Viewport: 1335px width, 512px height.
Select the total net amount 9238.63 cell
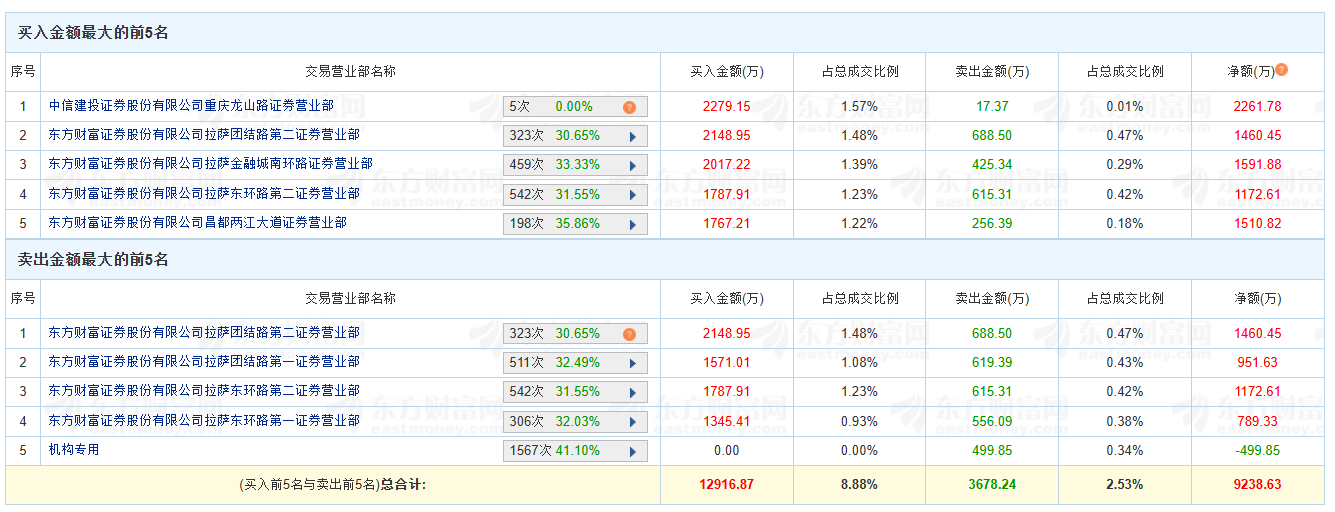1258,485
